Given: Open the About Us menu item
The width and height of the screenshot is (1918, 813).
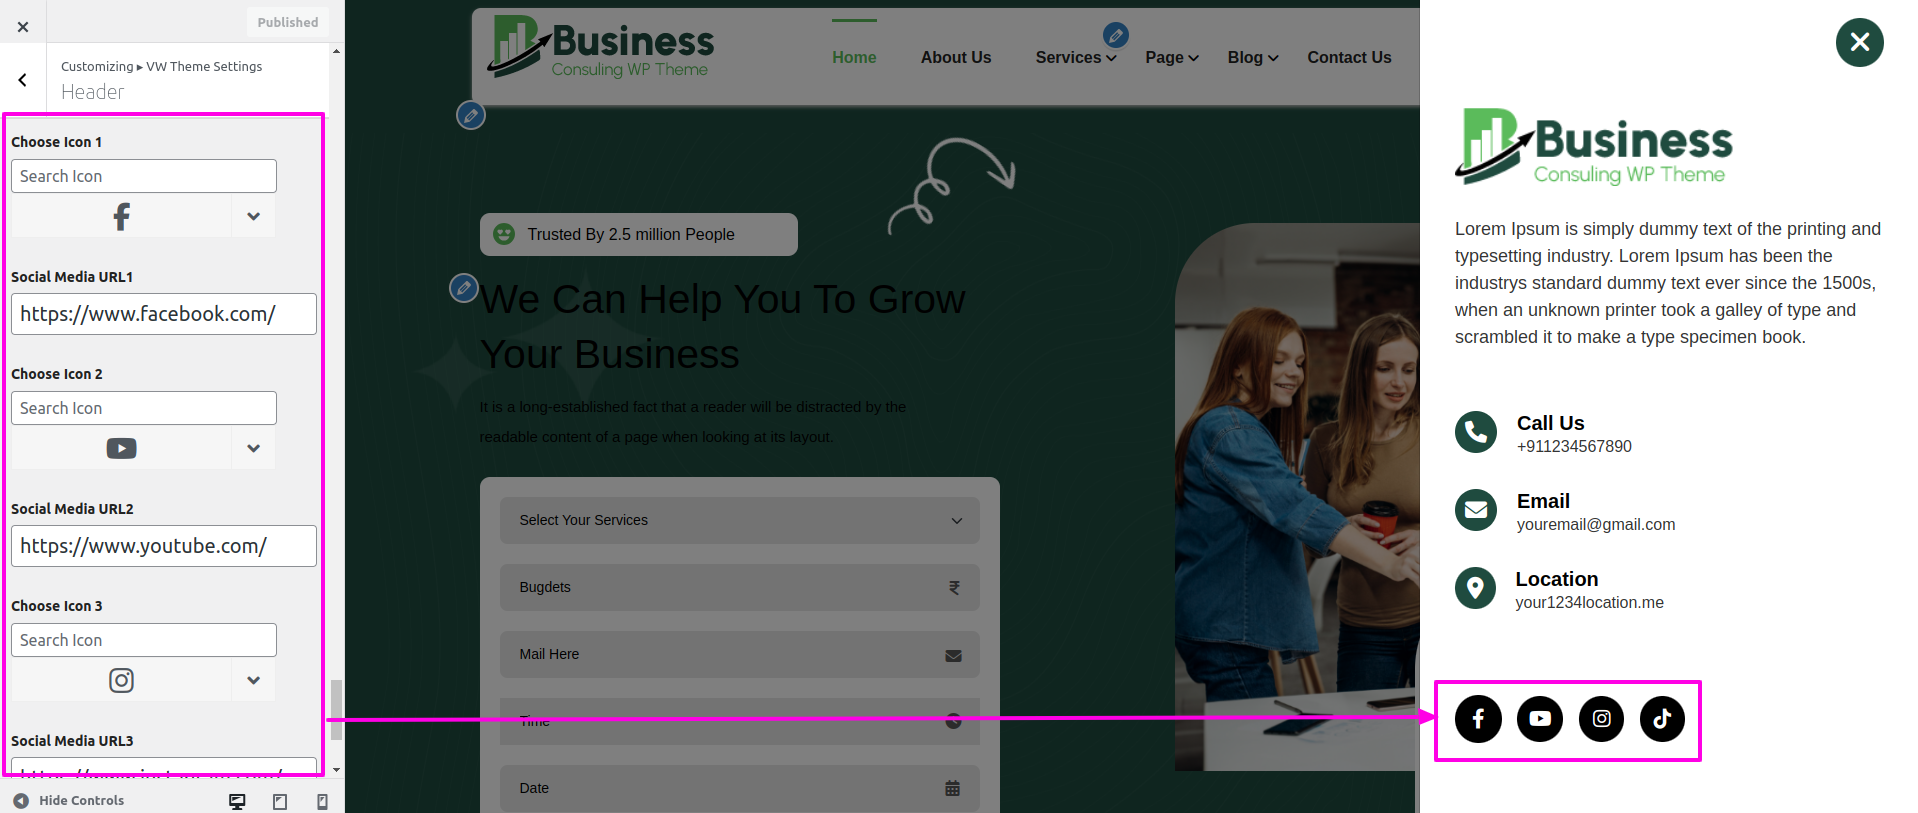Looking at the screenshot, I should [955, 58].
